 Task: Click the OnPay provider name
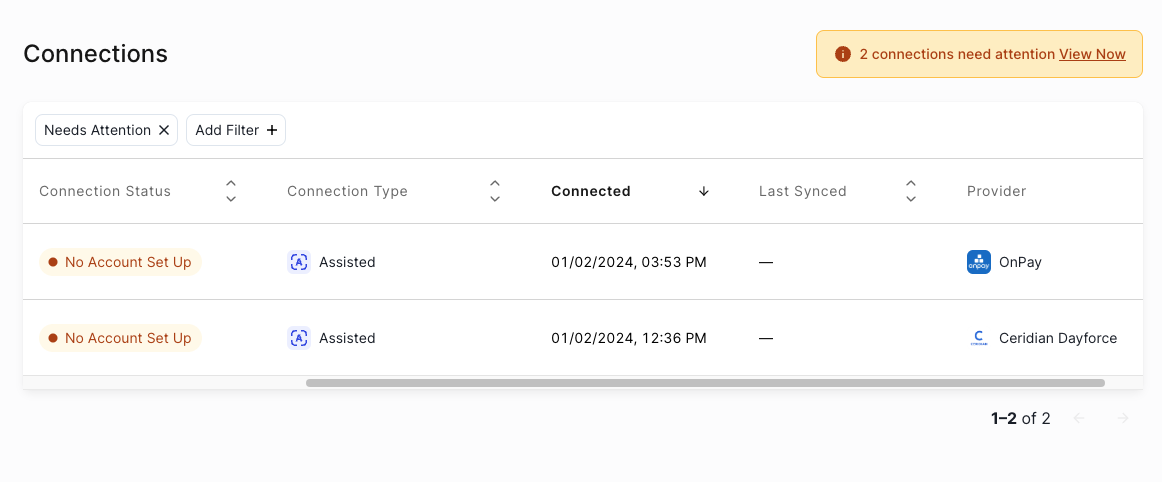tap(1020, 262)
